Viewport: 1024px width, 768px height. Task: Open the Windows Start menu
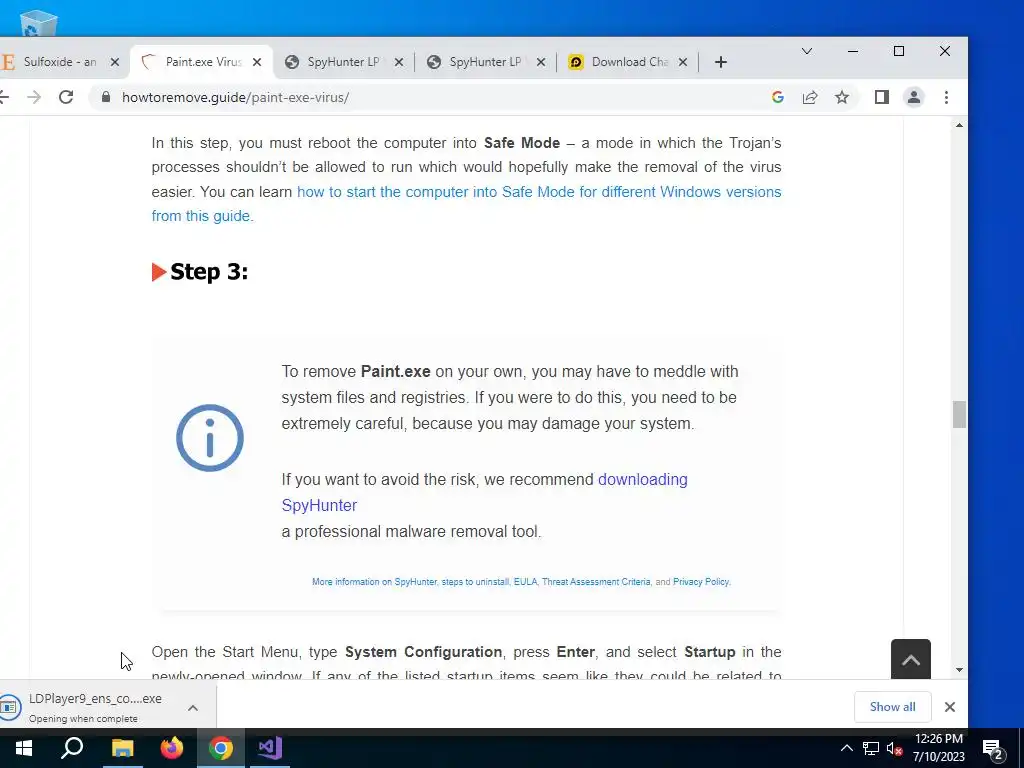coord(24,748)
